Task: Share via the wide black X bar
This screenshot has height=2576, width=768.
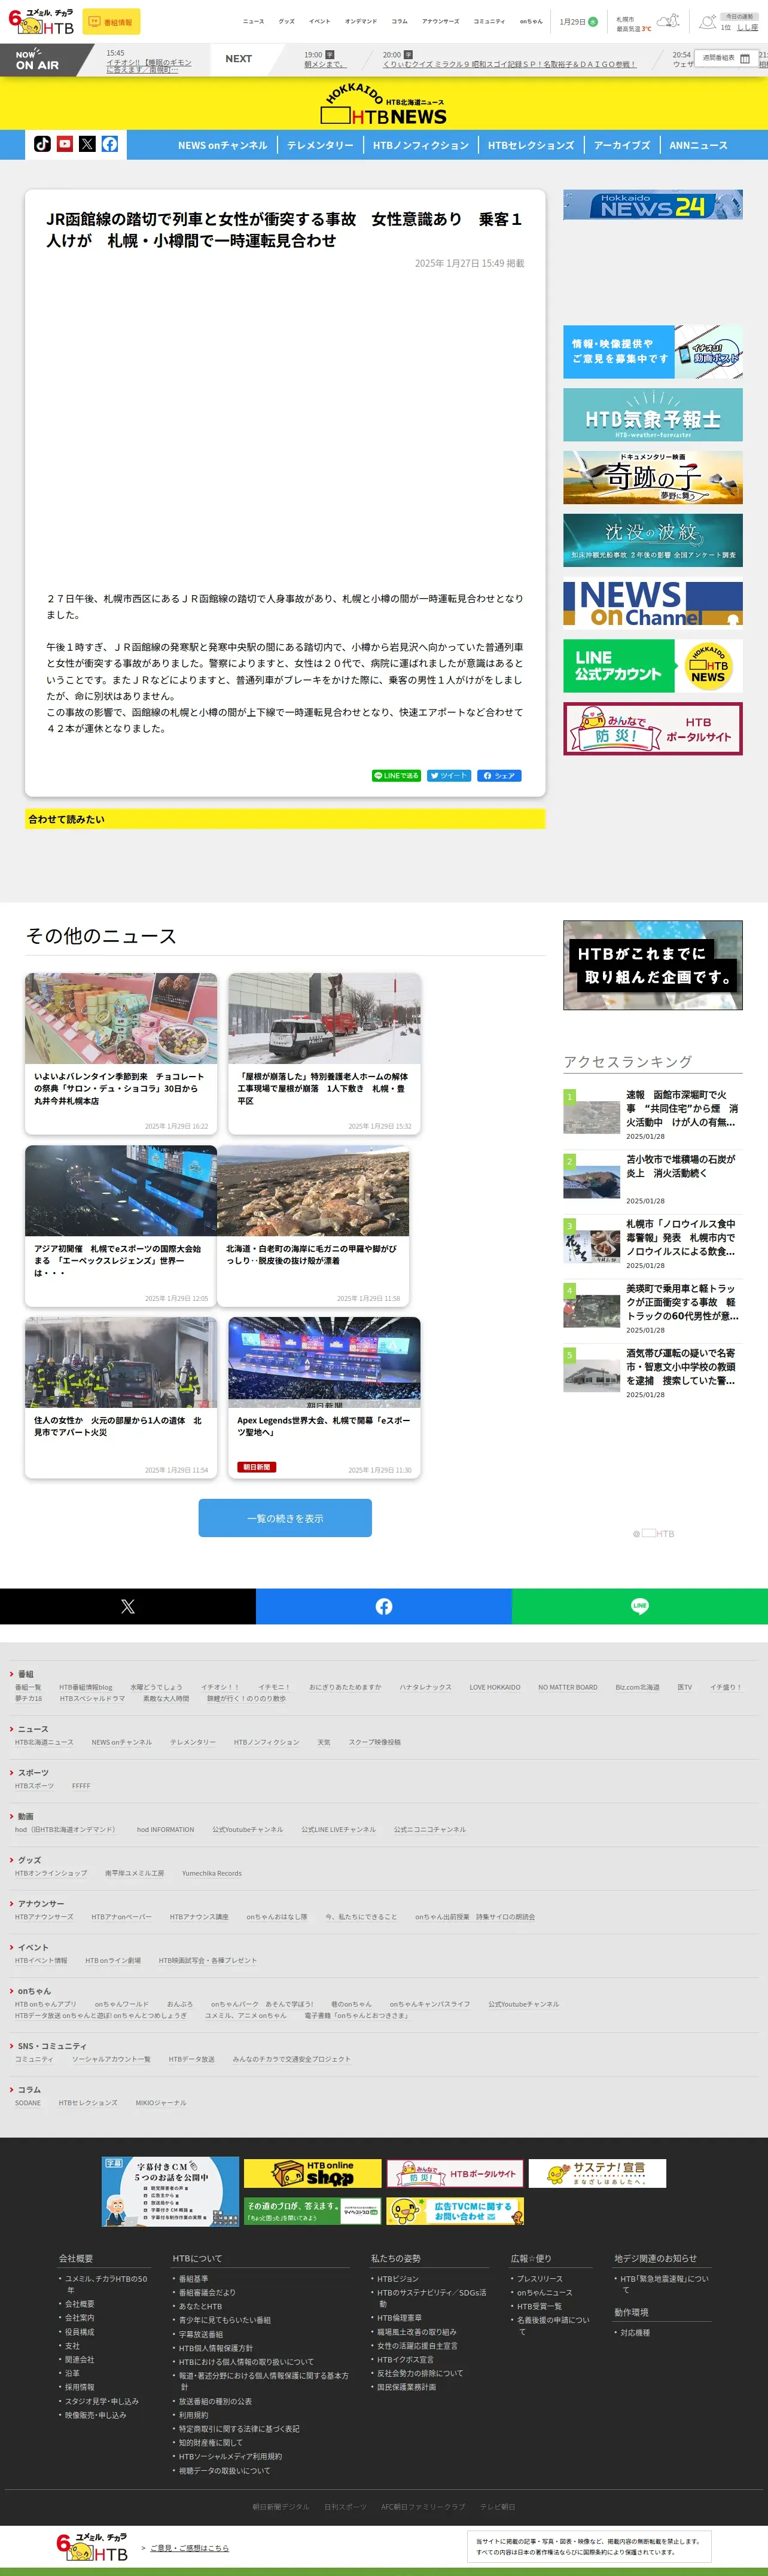Action: [128, 1606]
